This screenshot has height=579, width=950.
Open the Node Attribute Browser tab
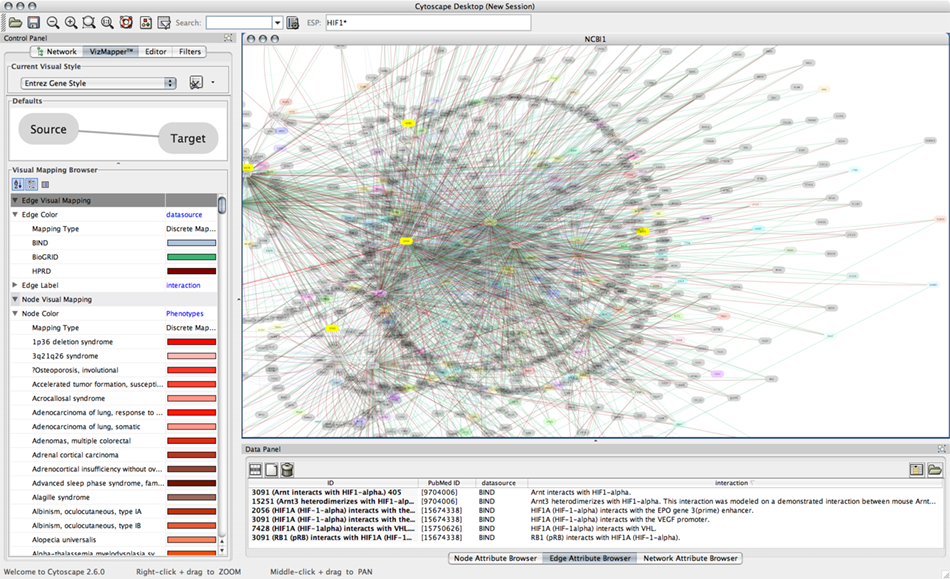pos(495,558)
